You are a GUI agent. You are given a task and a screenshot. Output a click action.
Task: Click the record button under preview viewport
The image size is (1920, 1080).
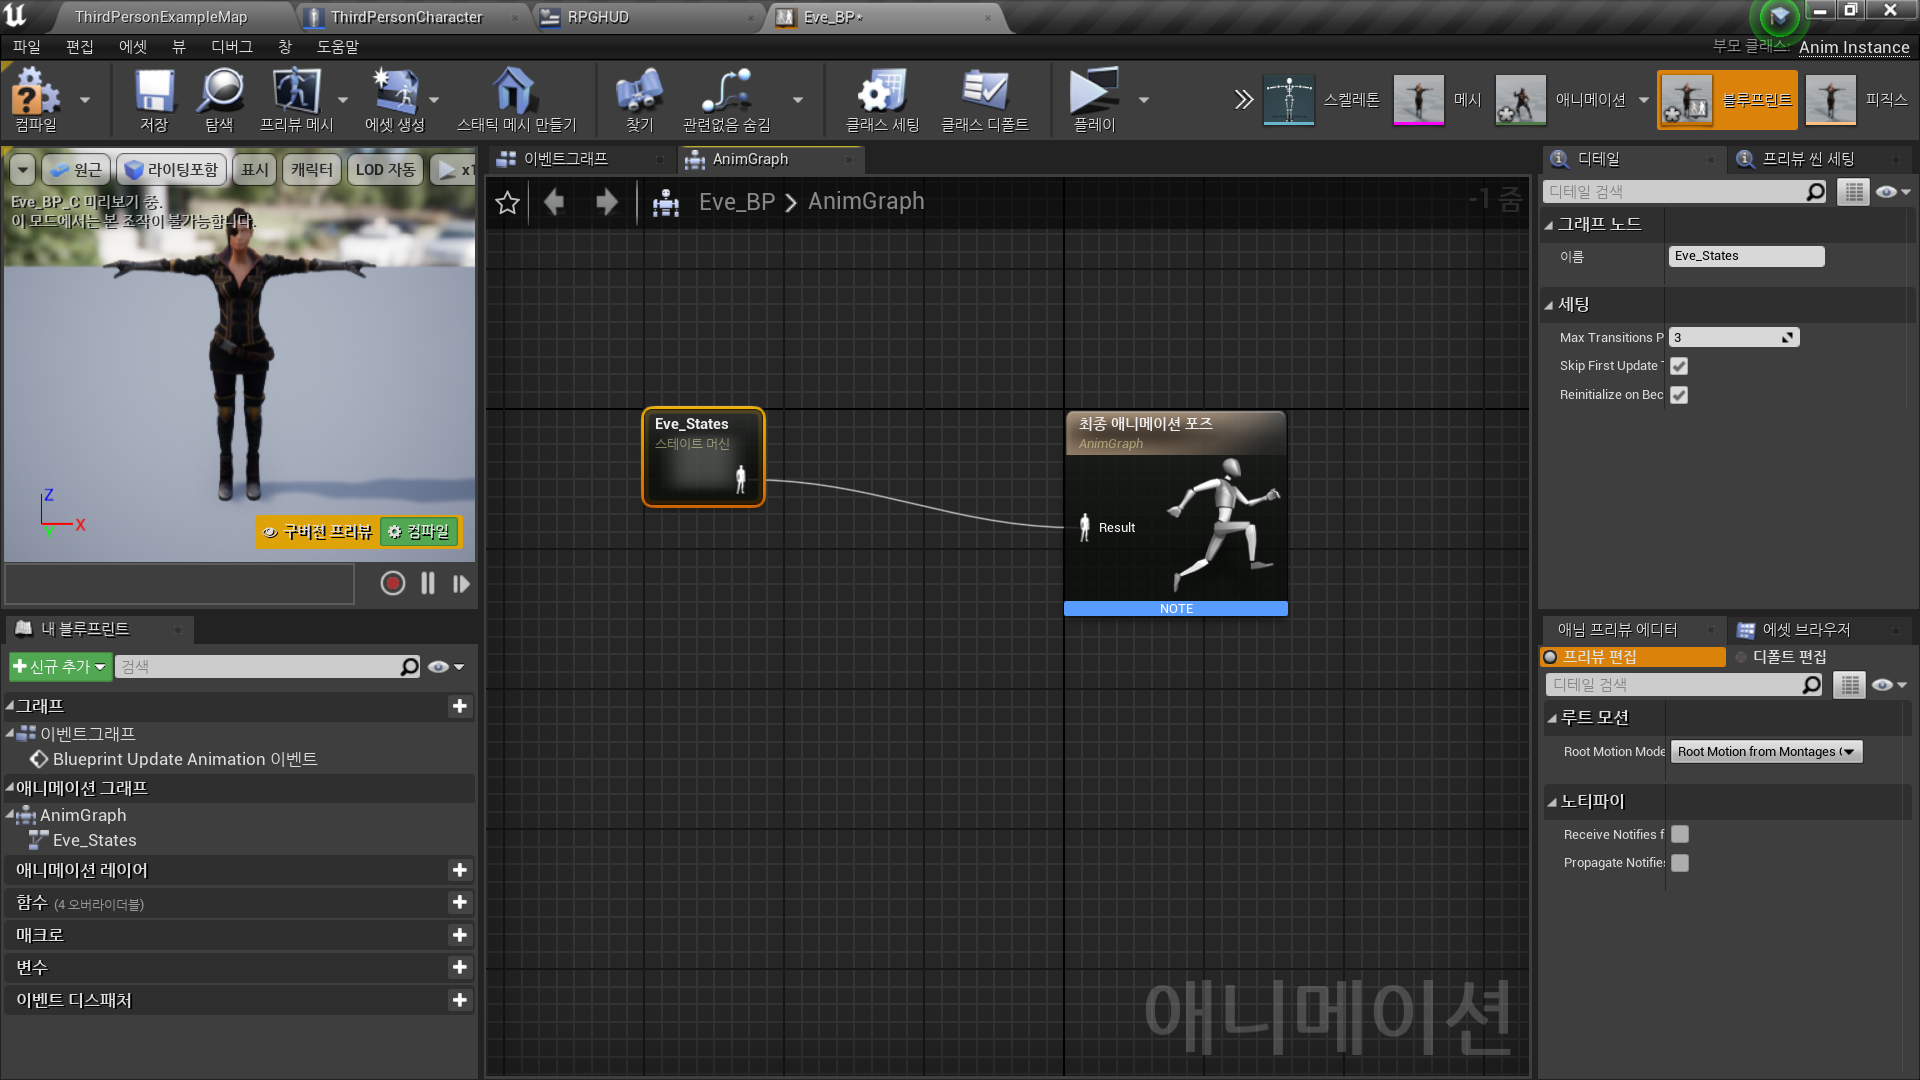pyautogui.click(x=393, y=583)
